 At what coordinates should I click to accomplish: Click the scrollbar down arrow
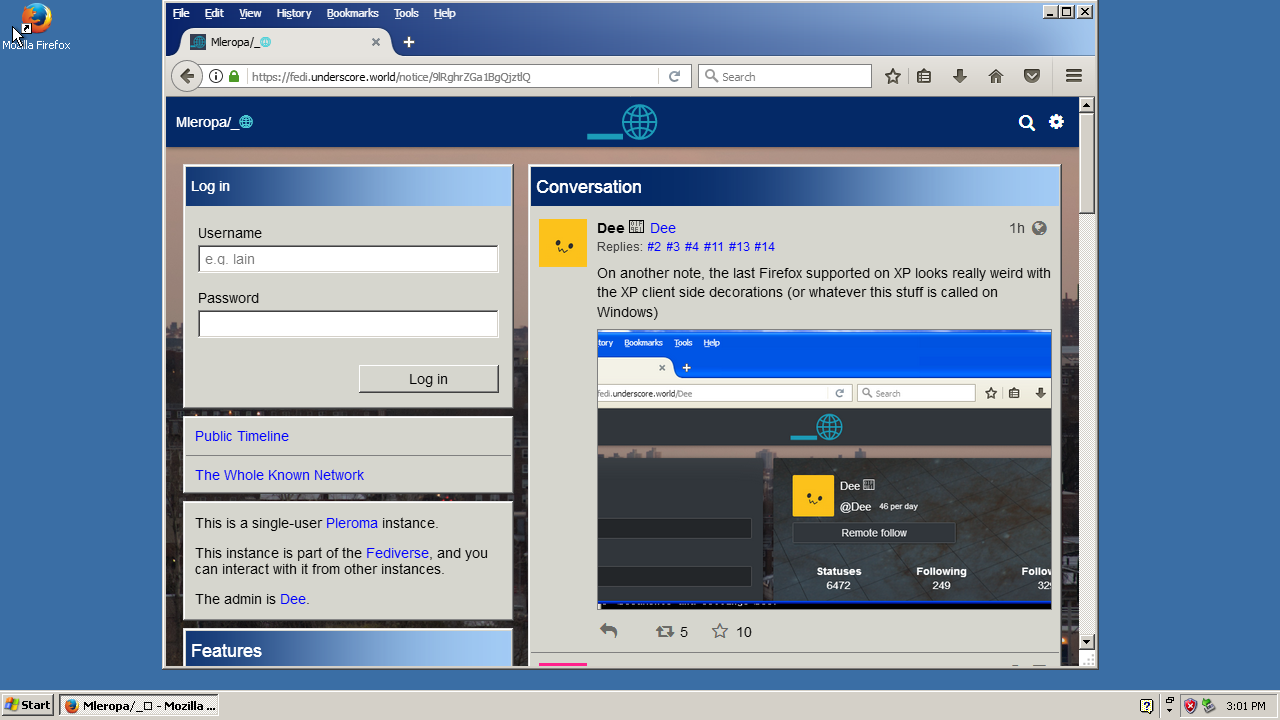point(1087,641)
